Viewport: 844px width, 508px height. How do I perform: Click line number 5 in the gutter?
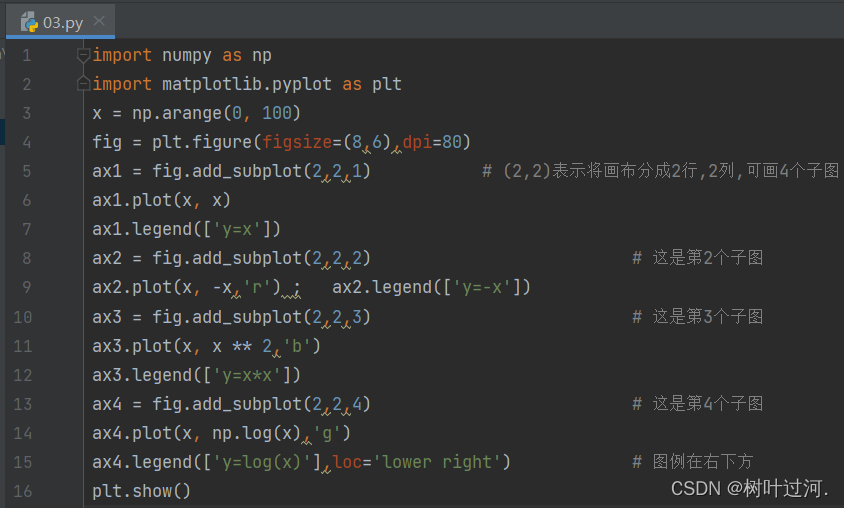coord(26,171)
